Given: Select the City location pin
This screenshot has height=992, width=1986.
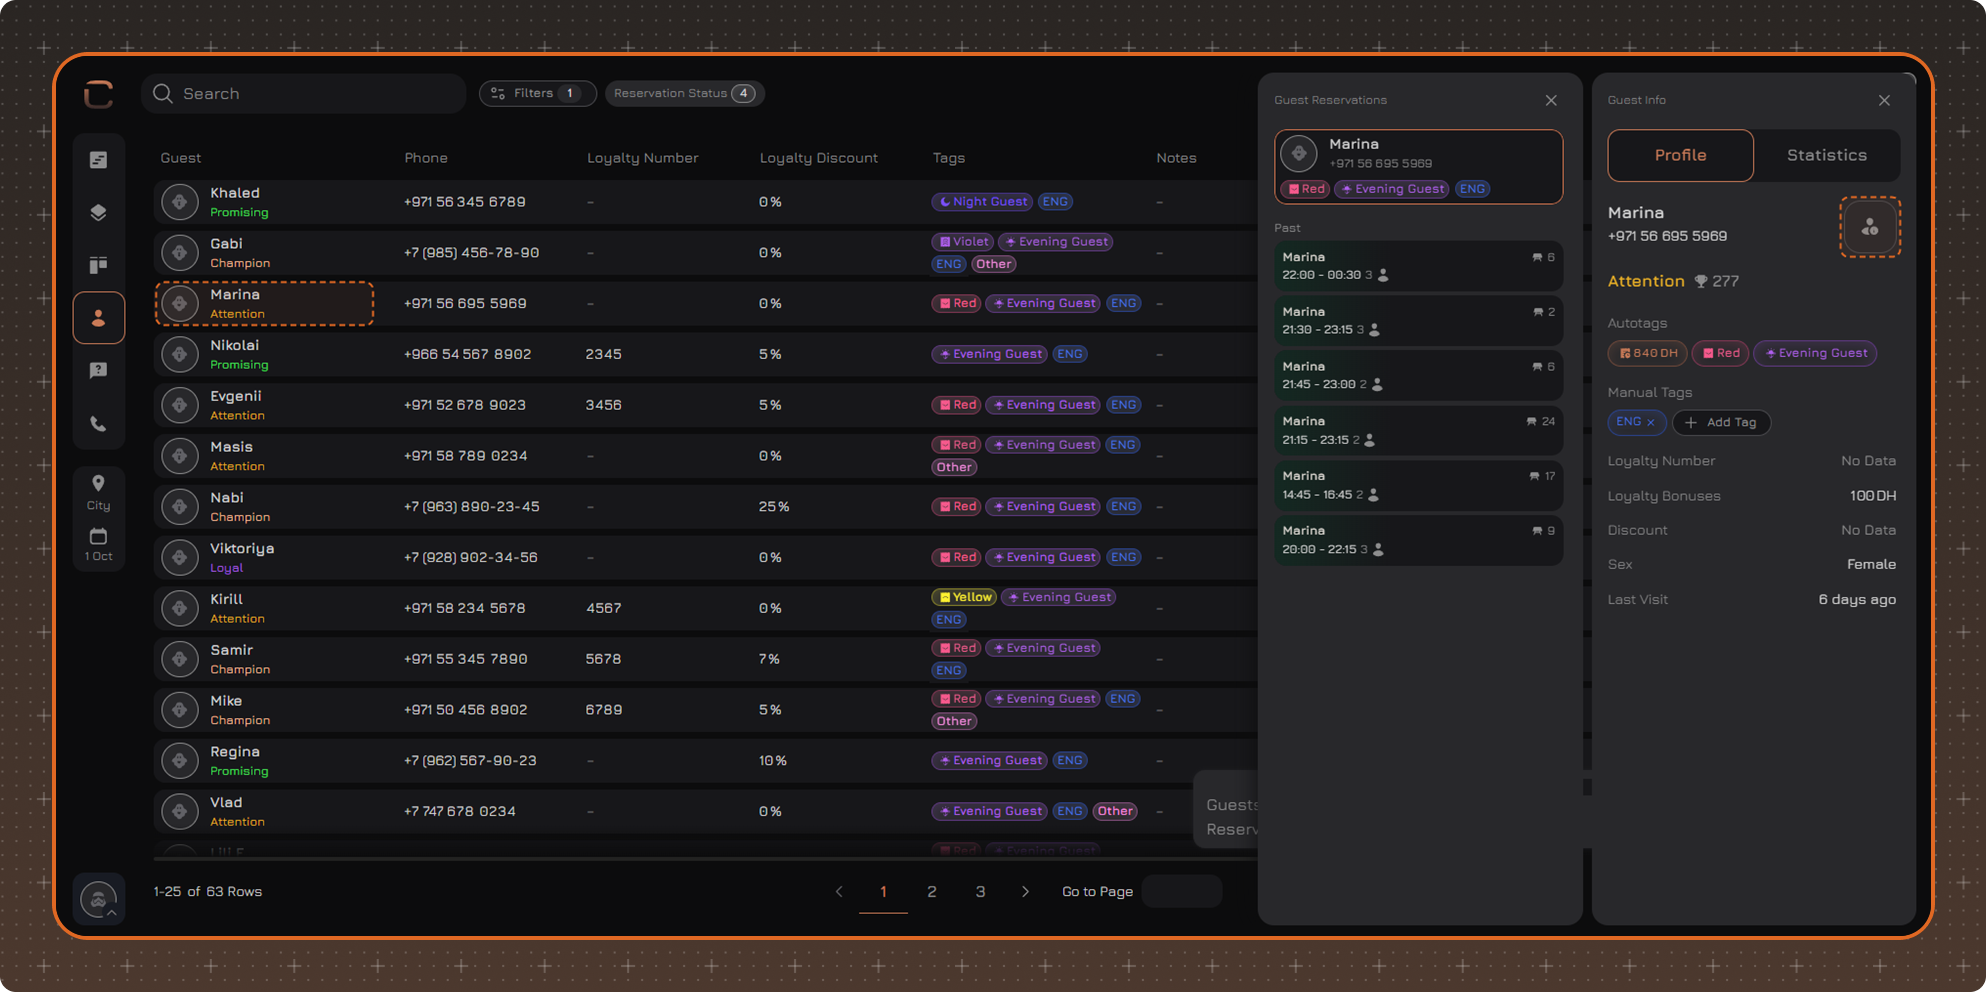Looking at the screenshot, I should [x=98, y=492].
